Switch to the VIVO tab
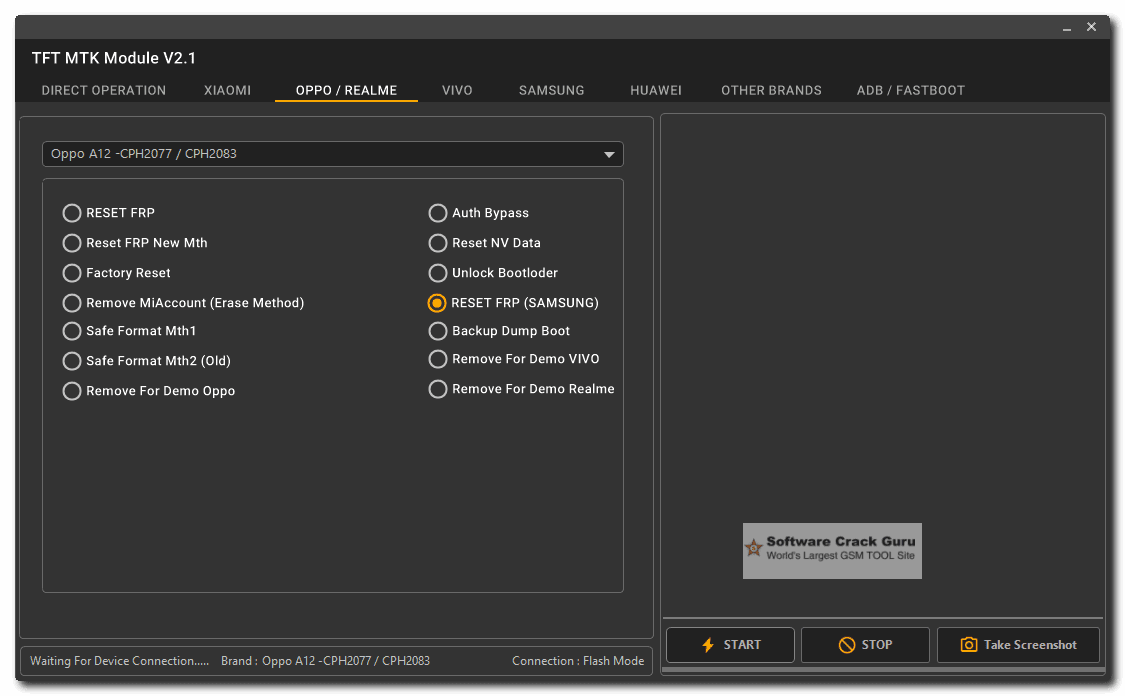The height and width of the screenshot is (696, 1125). 457,90
